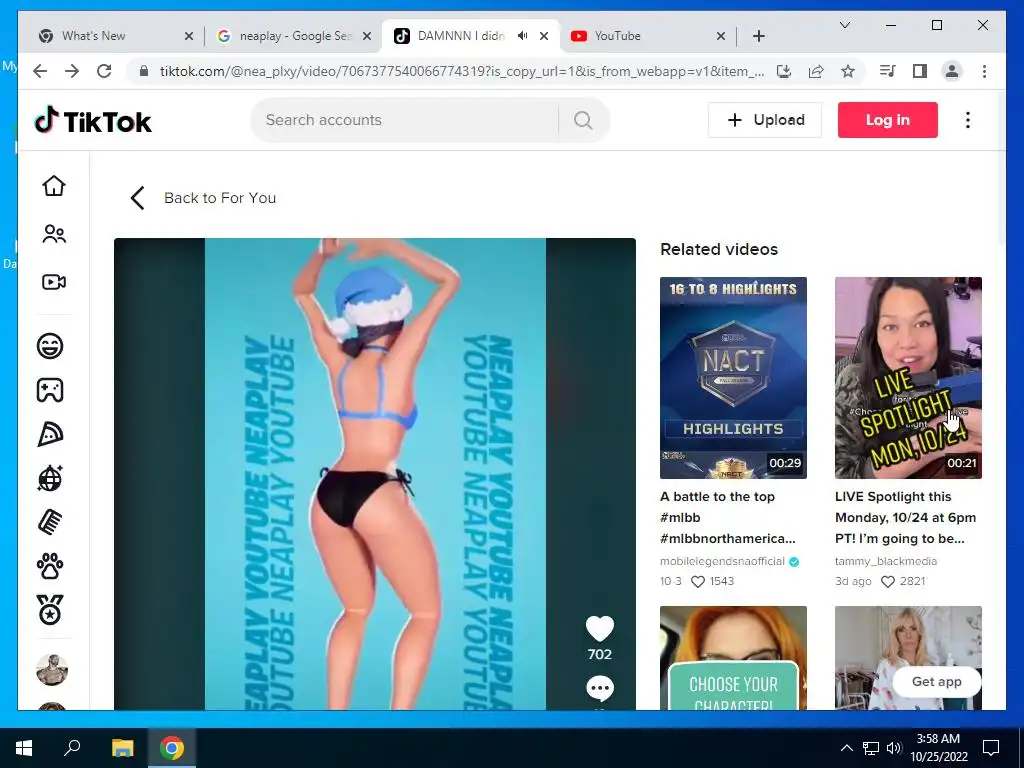Select the comedy smiley face category icon

50,345
